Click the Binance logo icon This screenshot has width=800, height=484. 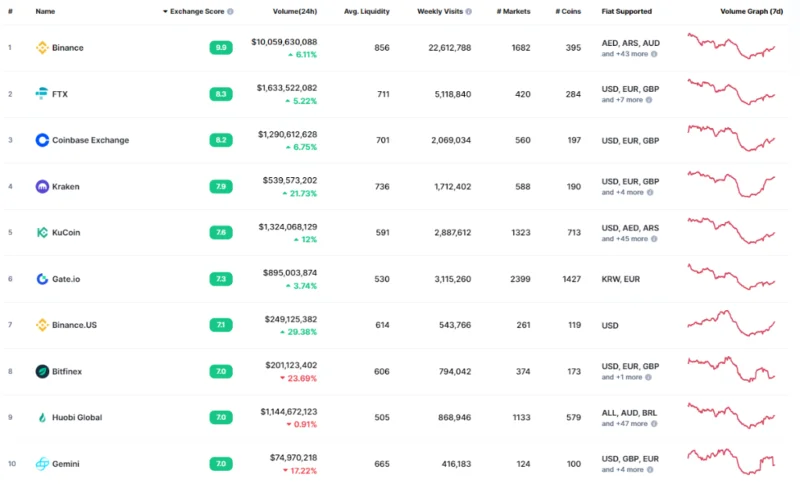point(42,47)
